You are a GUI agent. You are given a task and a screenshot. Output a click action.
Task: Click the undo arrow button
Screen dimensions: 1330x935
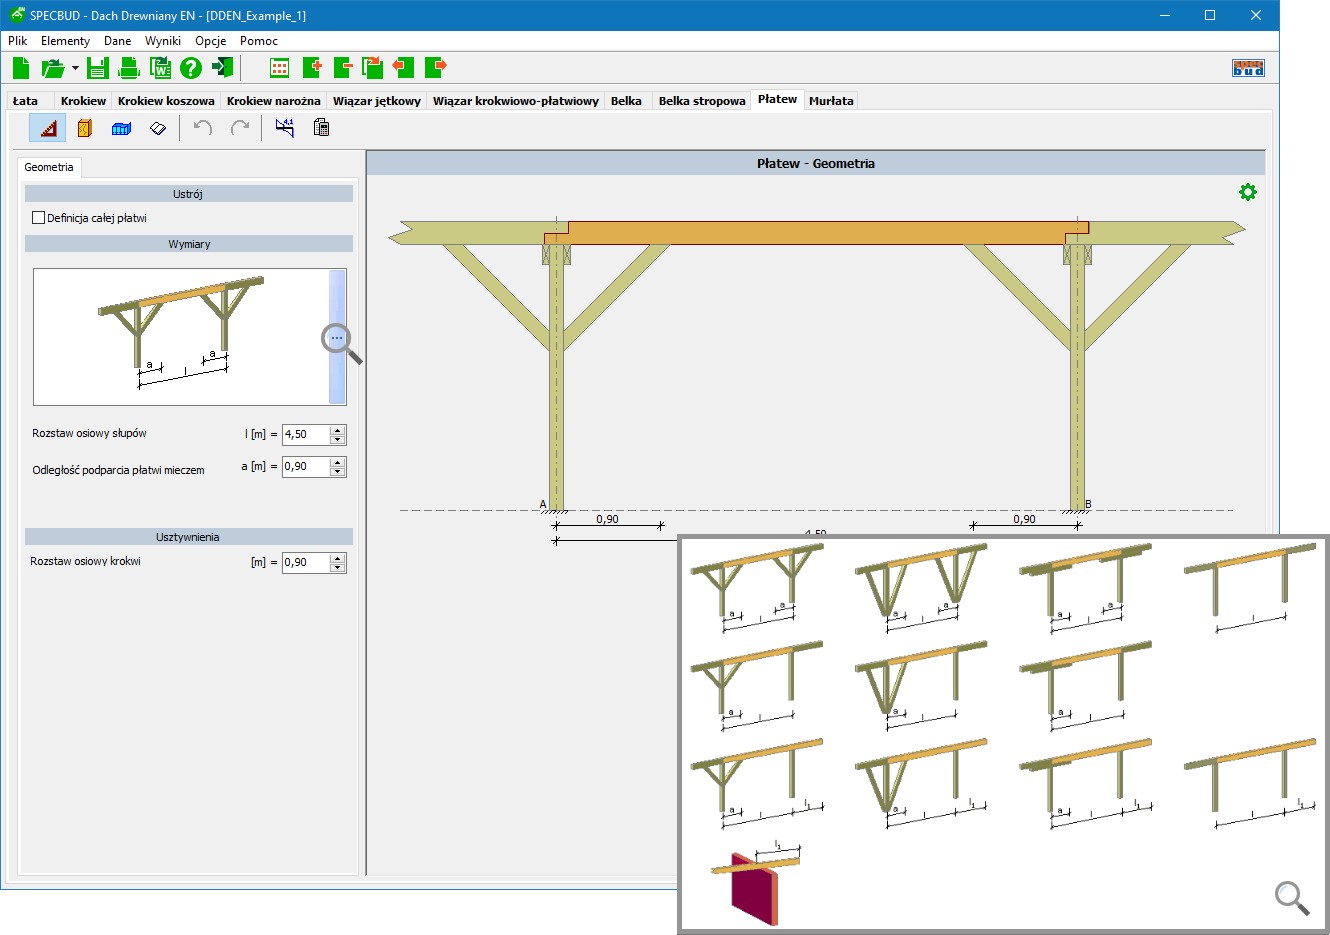(203, 128)
